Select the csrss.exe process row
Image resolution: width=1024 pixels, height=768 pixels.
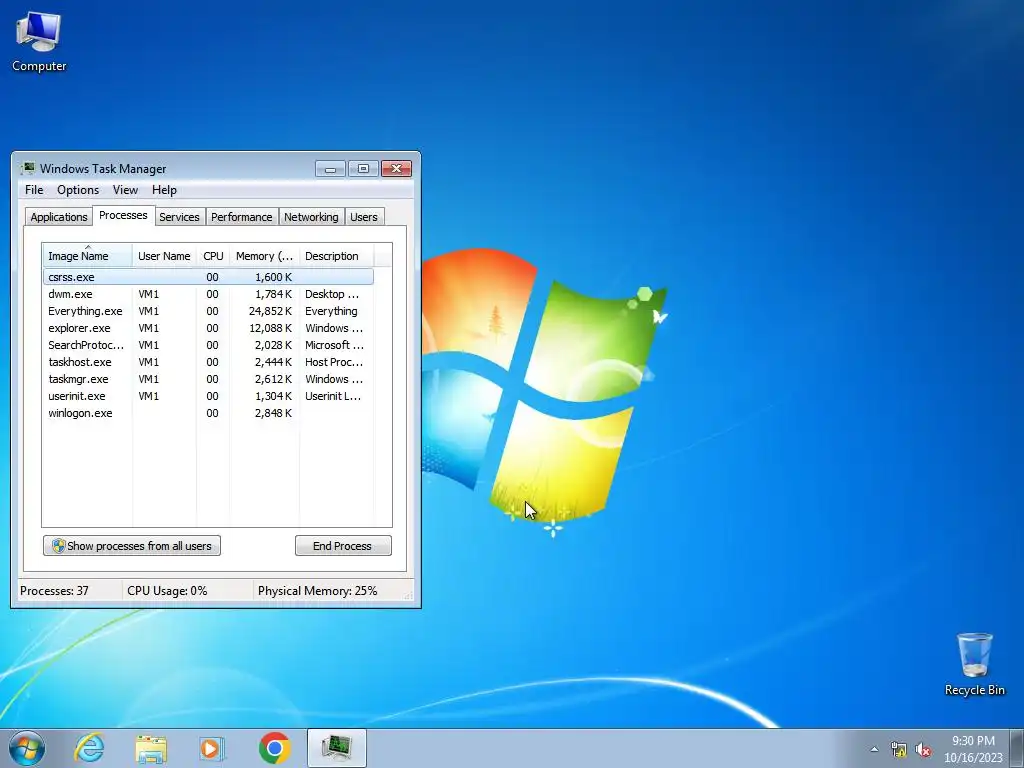tap(208, 277)
